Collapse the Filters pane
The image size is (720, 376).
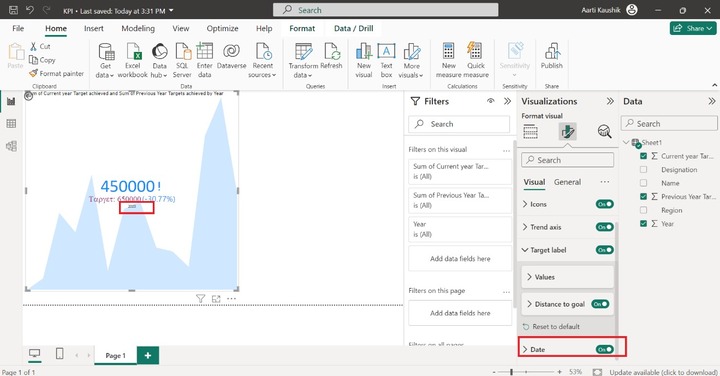(x=507, y=101)
